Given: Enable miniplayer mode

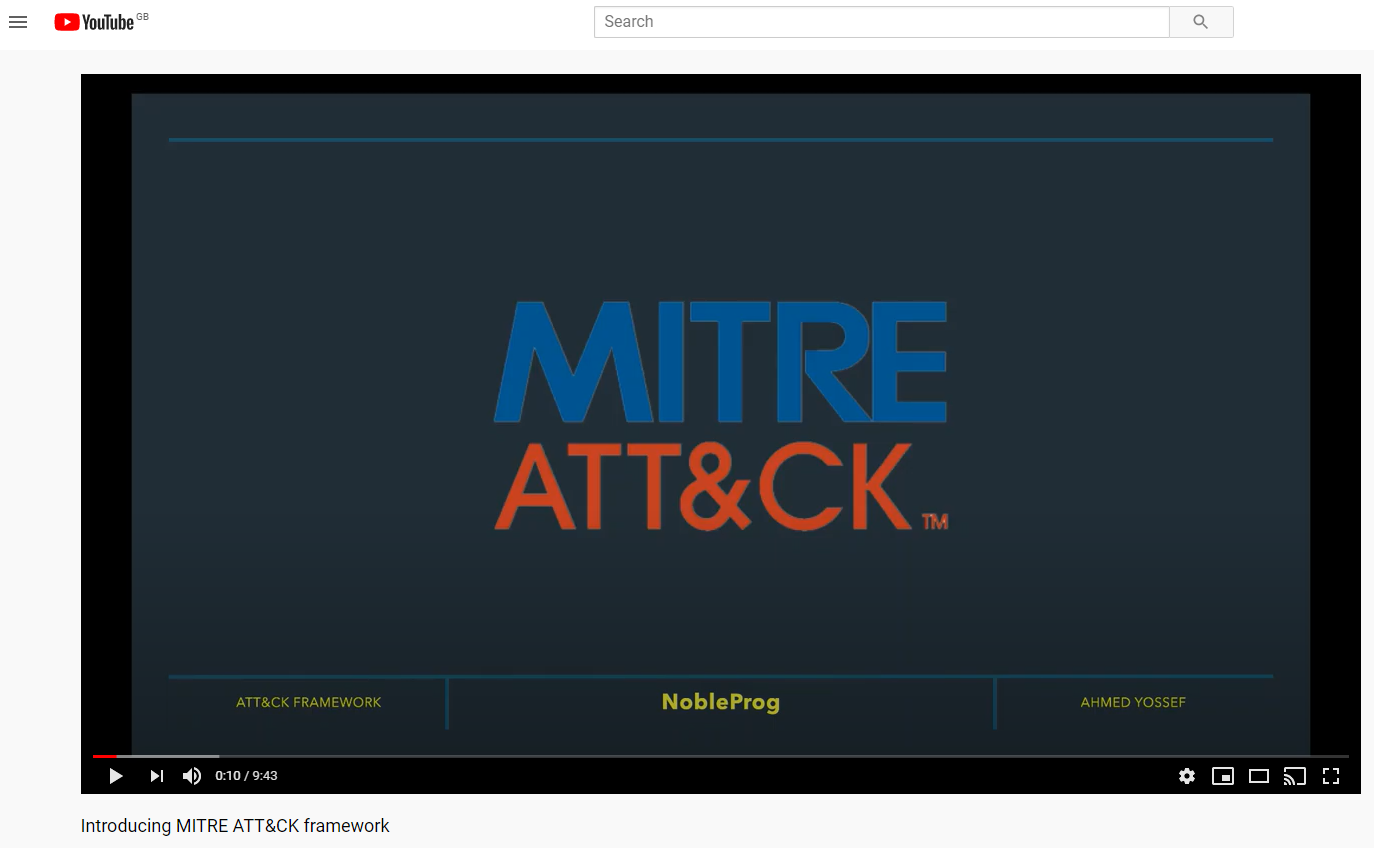Looking at the screenshot, I should point(1223,776).
